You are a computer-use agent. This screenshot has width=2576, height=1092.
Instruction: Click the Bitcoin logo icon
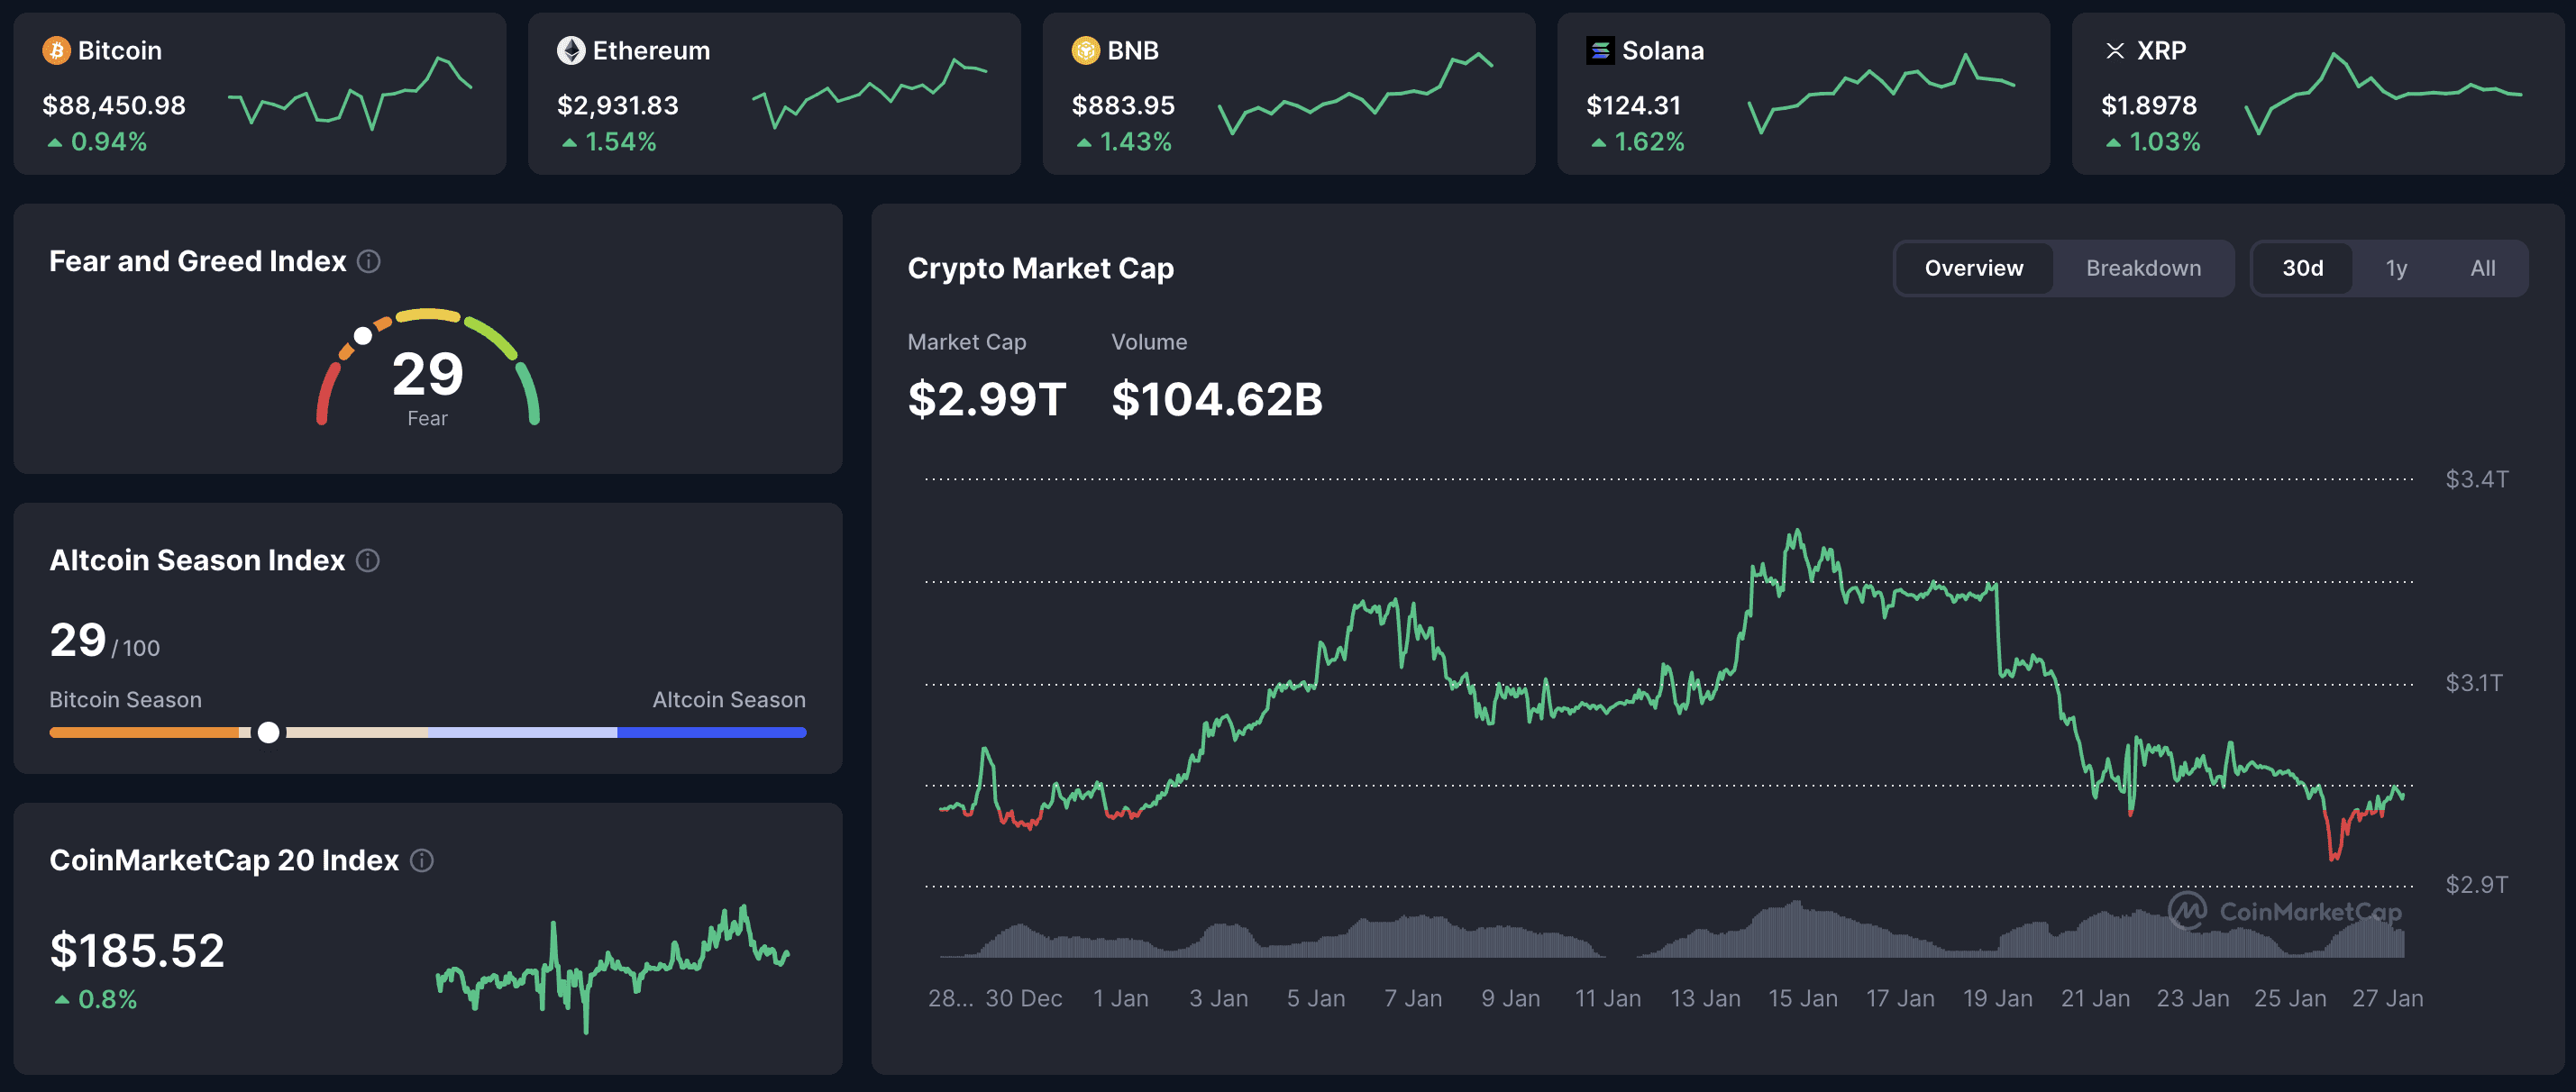click(x=57, y=50)
